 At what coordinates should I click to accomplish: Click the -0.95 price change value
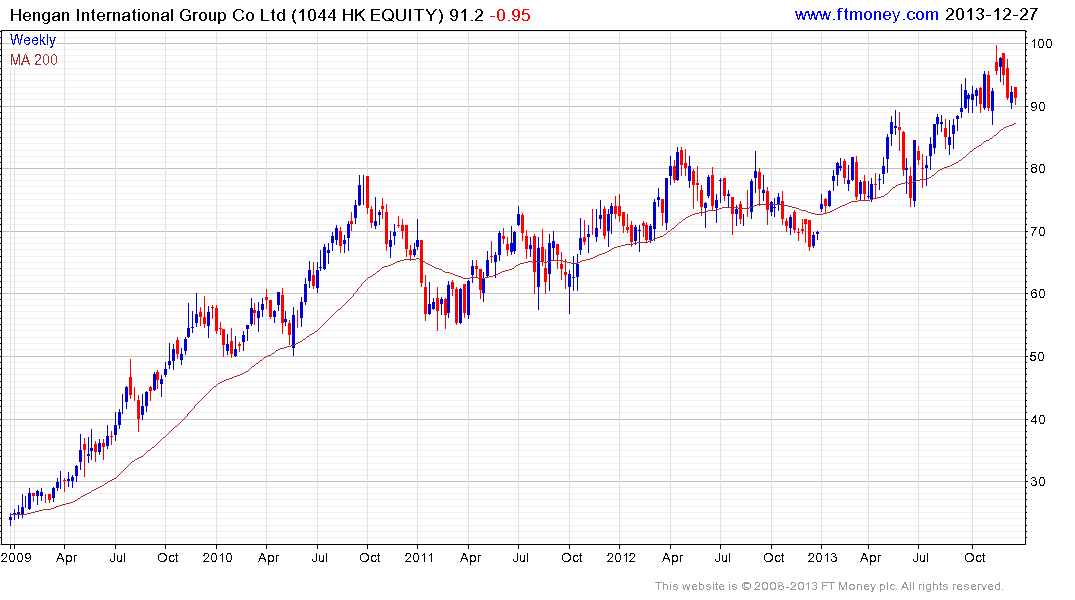point(510,15)
